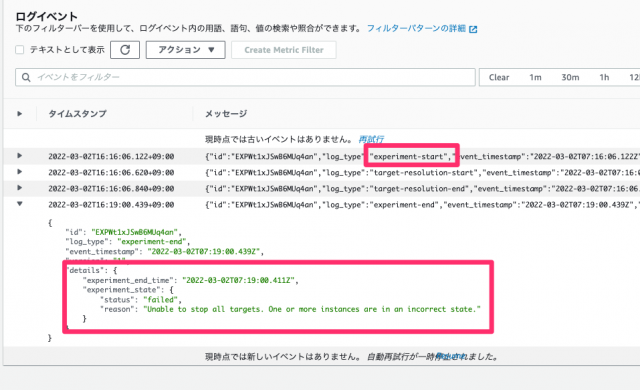Collapse the 16:19:00.439 experiment-end row
This screenshot has width=640, height=390.
click(x=19, y=204)
